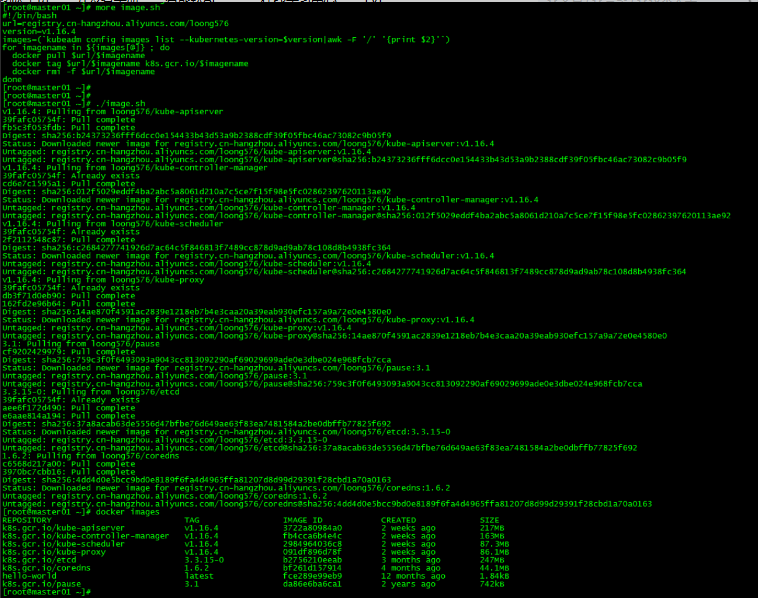Click the SIZE column header

pyautogui.click(x=490, y=520)
